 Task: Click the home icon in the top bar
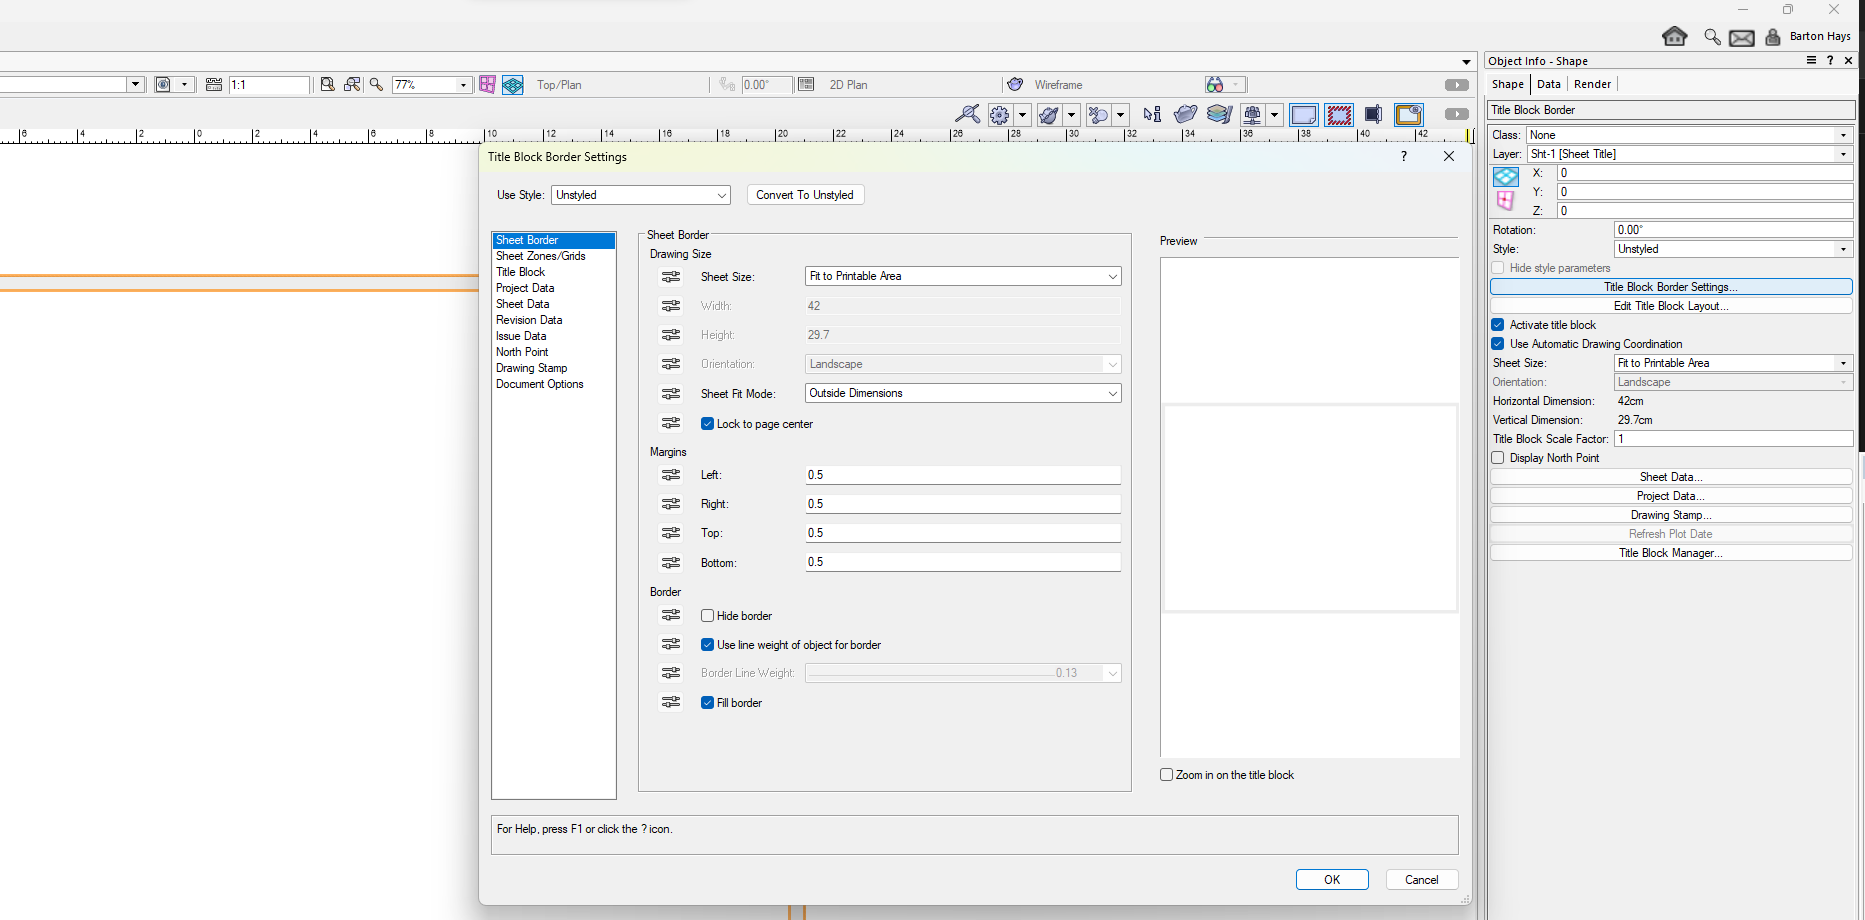tap(1674, 37)
